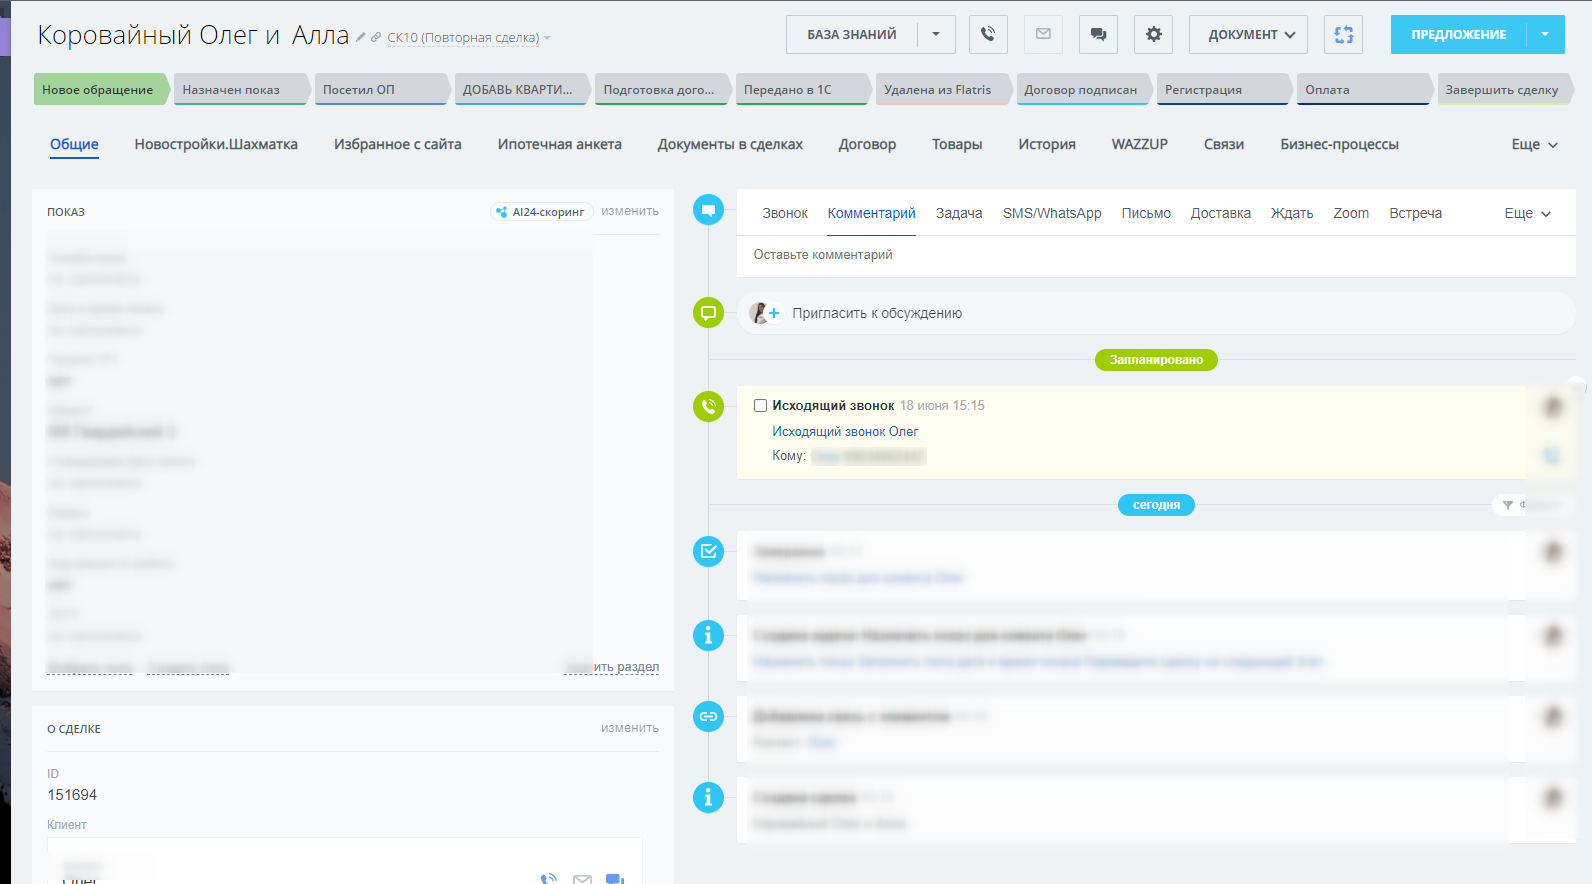This screenshot has height=884, width=1592.
Task: Set stage to Посетил ОП
Action: click(380, 89)
